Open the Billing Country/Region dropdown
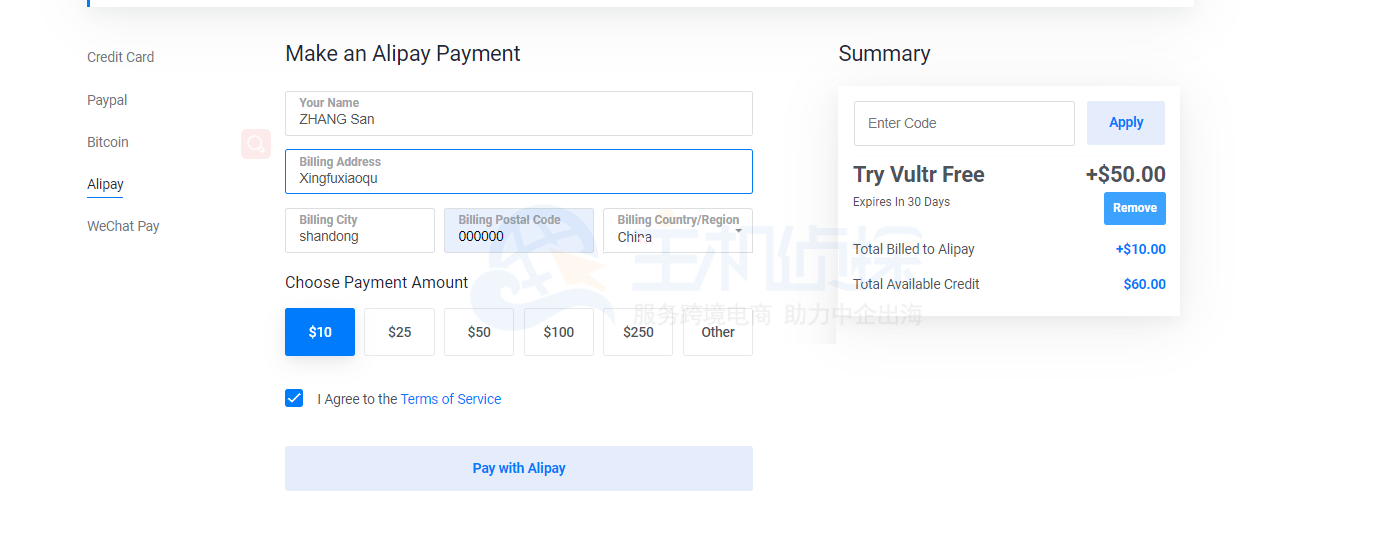This screenshot has width=1390, height=540. 677,231
